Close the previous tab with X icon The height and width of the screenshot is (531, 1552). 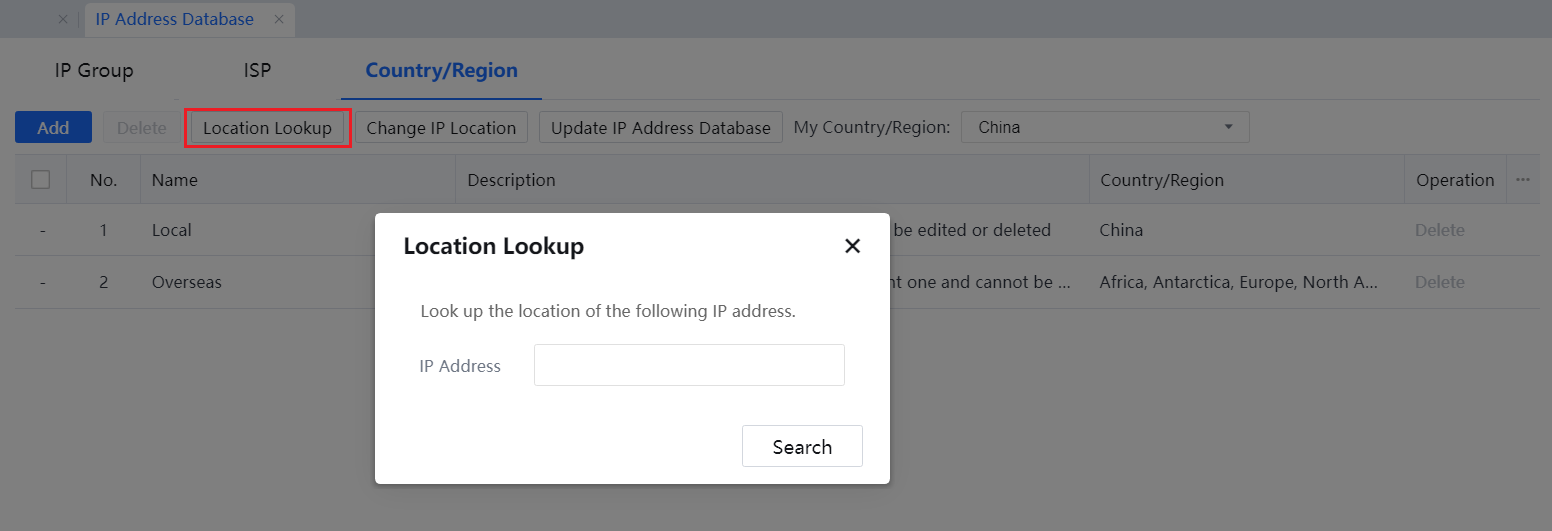63,19
